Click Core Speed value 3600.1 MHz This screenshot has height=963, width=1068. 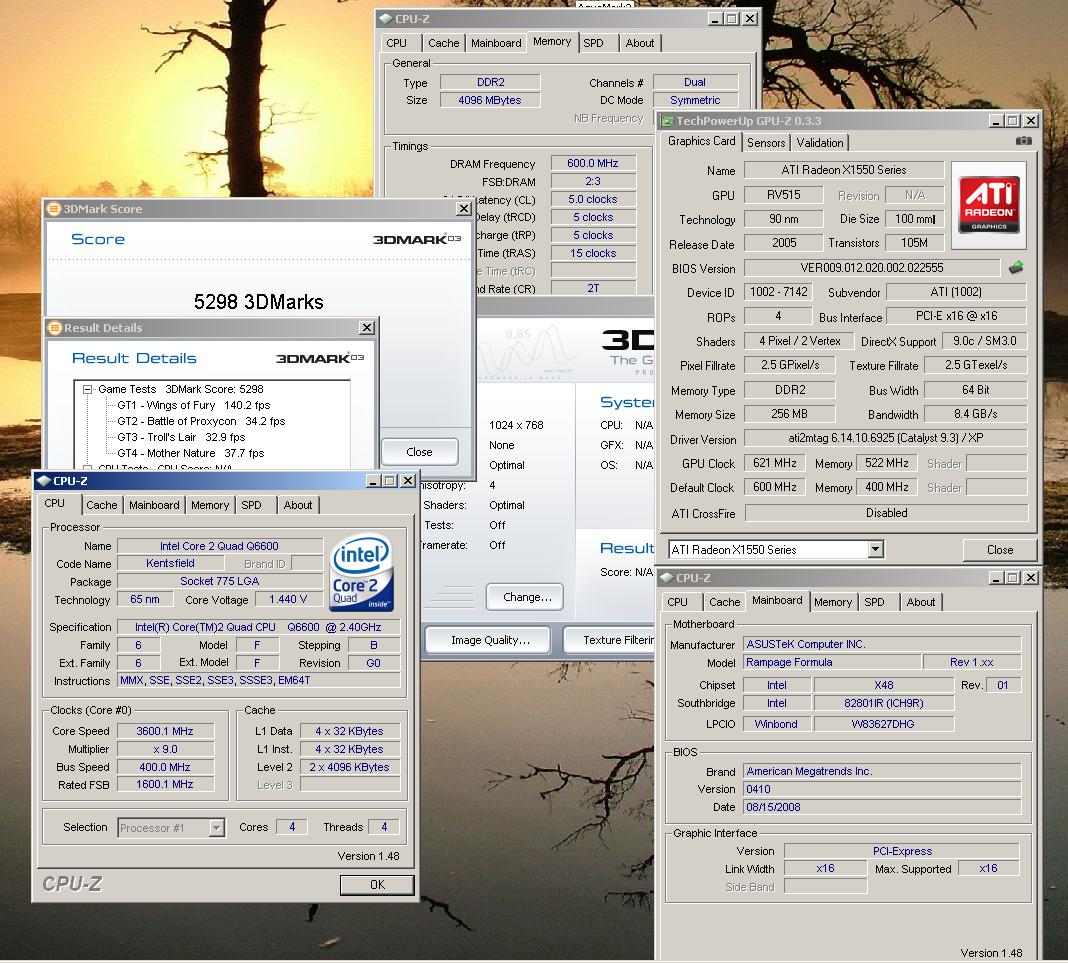(x=165, y=731)
